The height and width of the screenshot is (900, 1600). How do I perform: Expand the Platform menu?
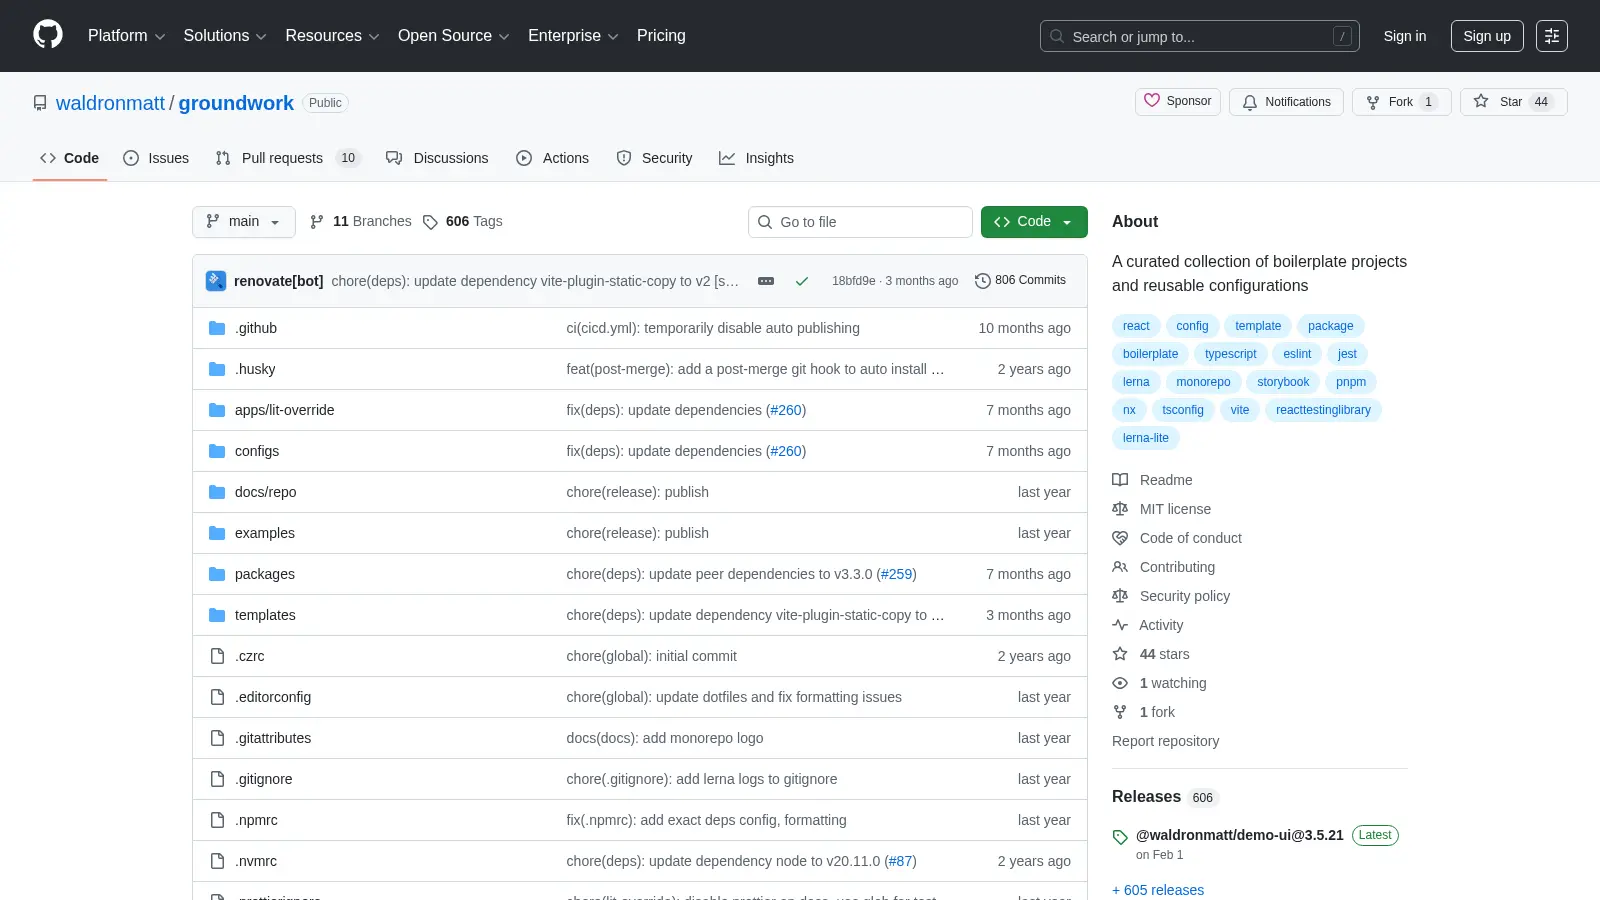126,36
